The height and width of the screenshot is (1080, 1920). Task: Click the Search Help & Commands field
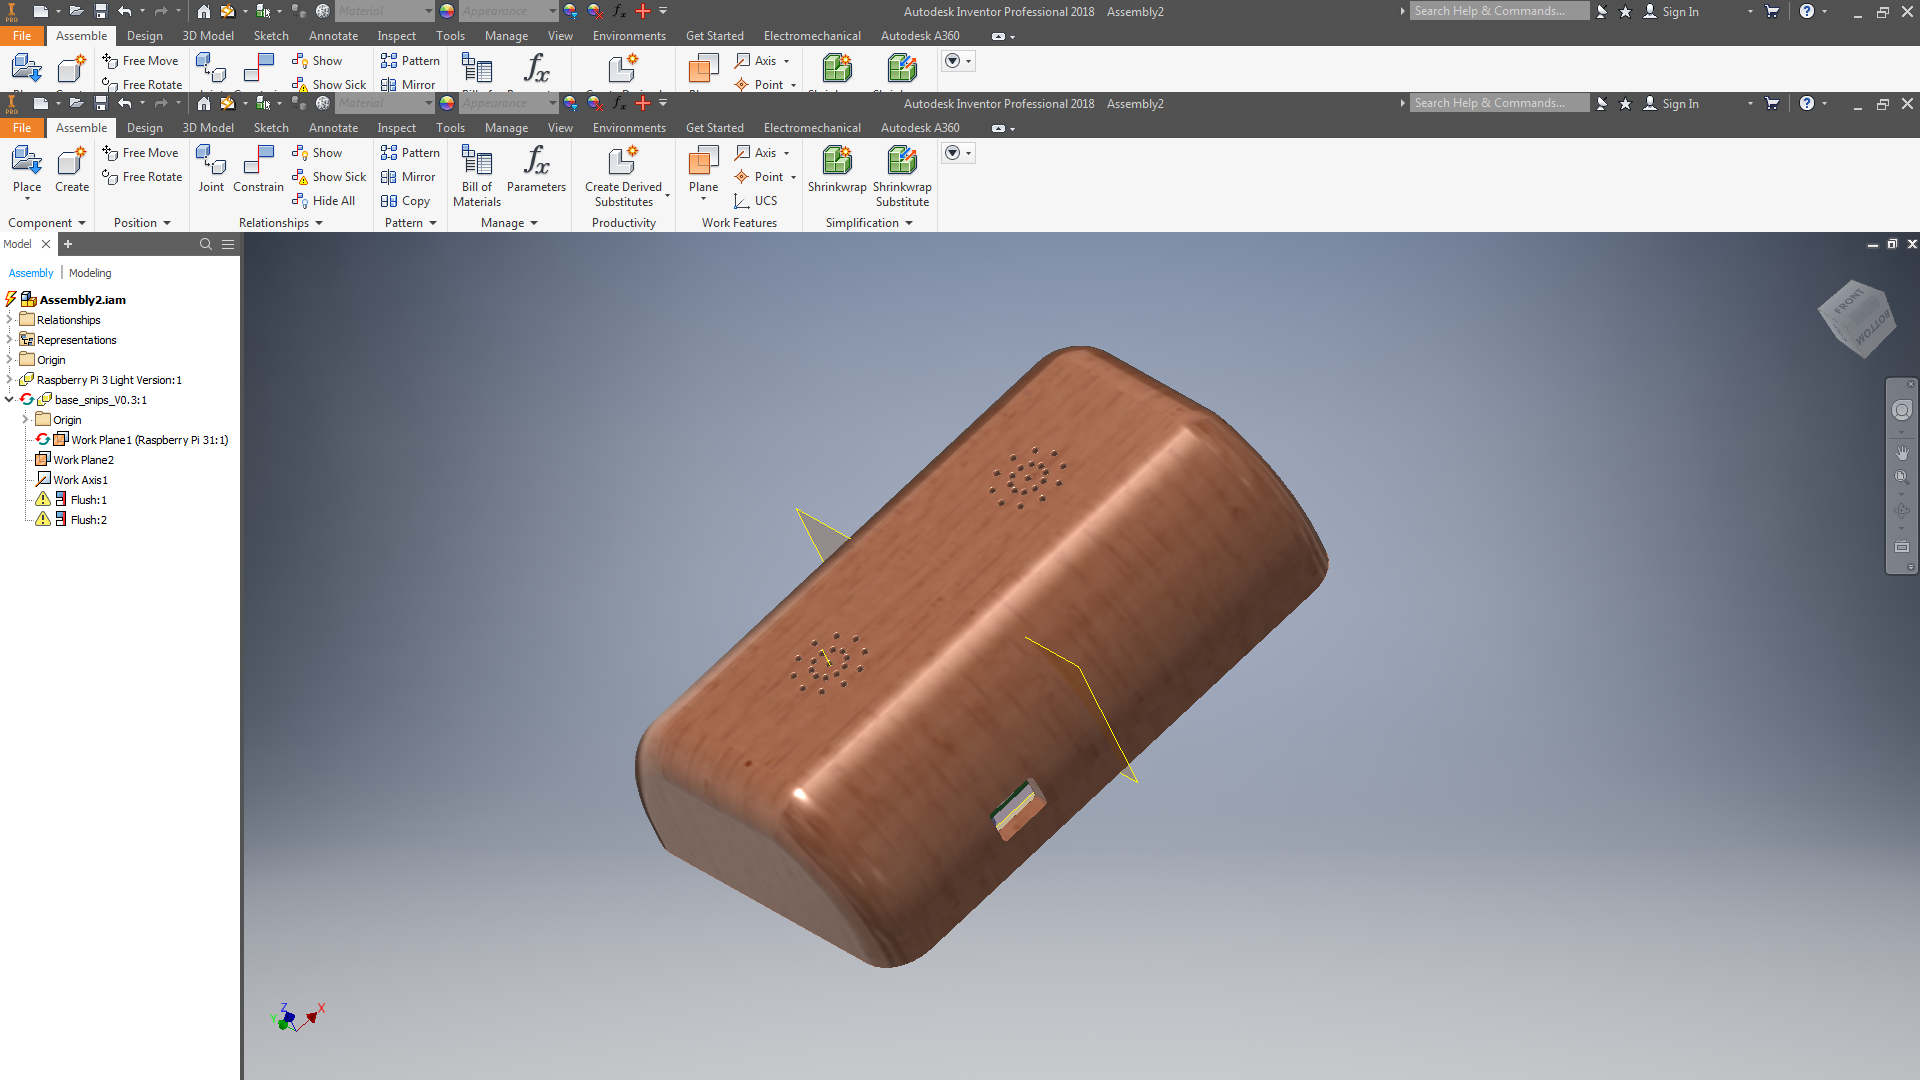(x=1497, y=104)
